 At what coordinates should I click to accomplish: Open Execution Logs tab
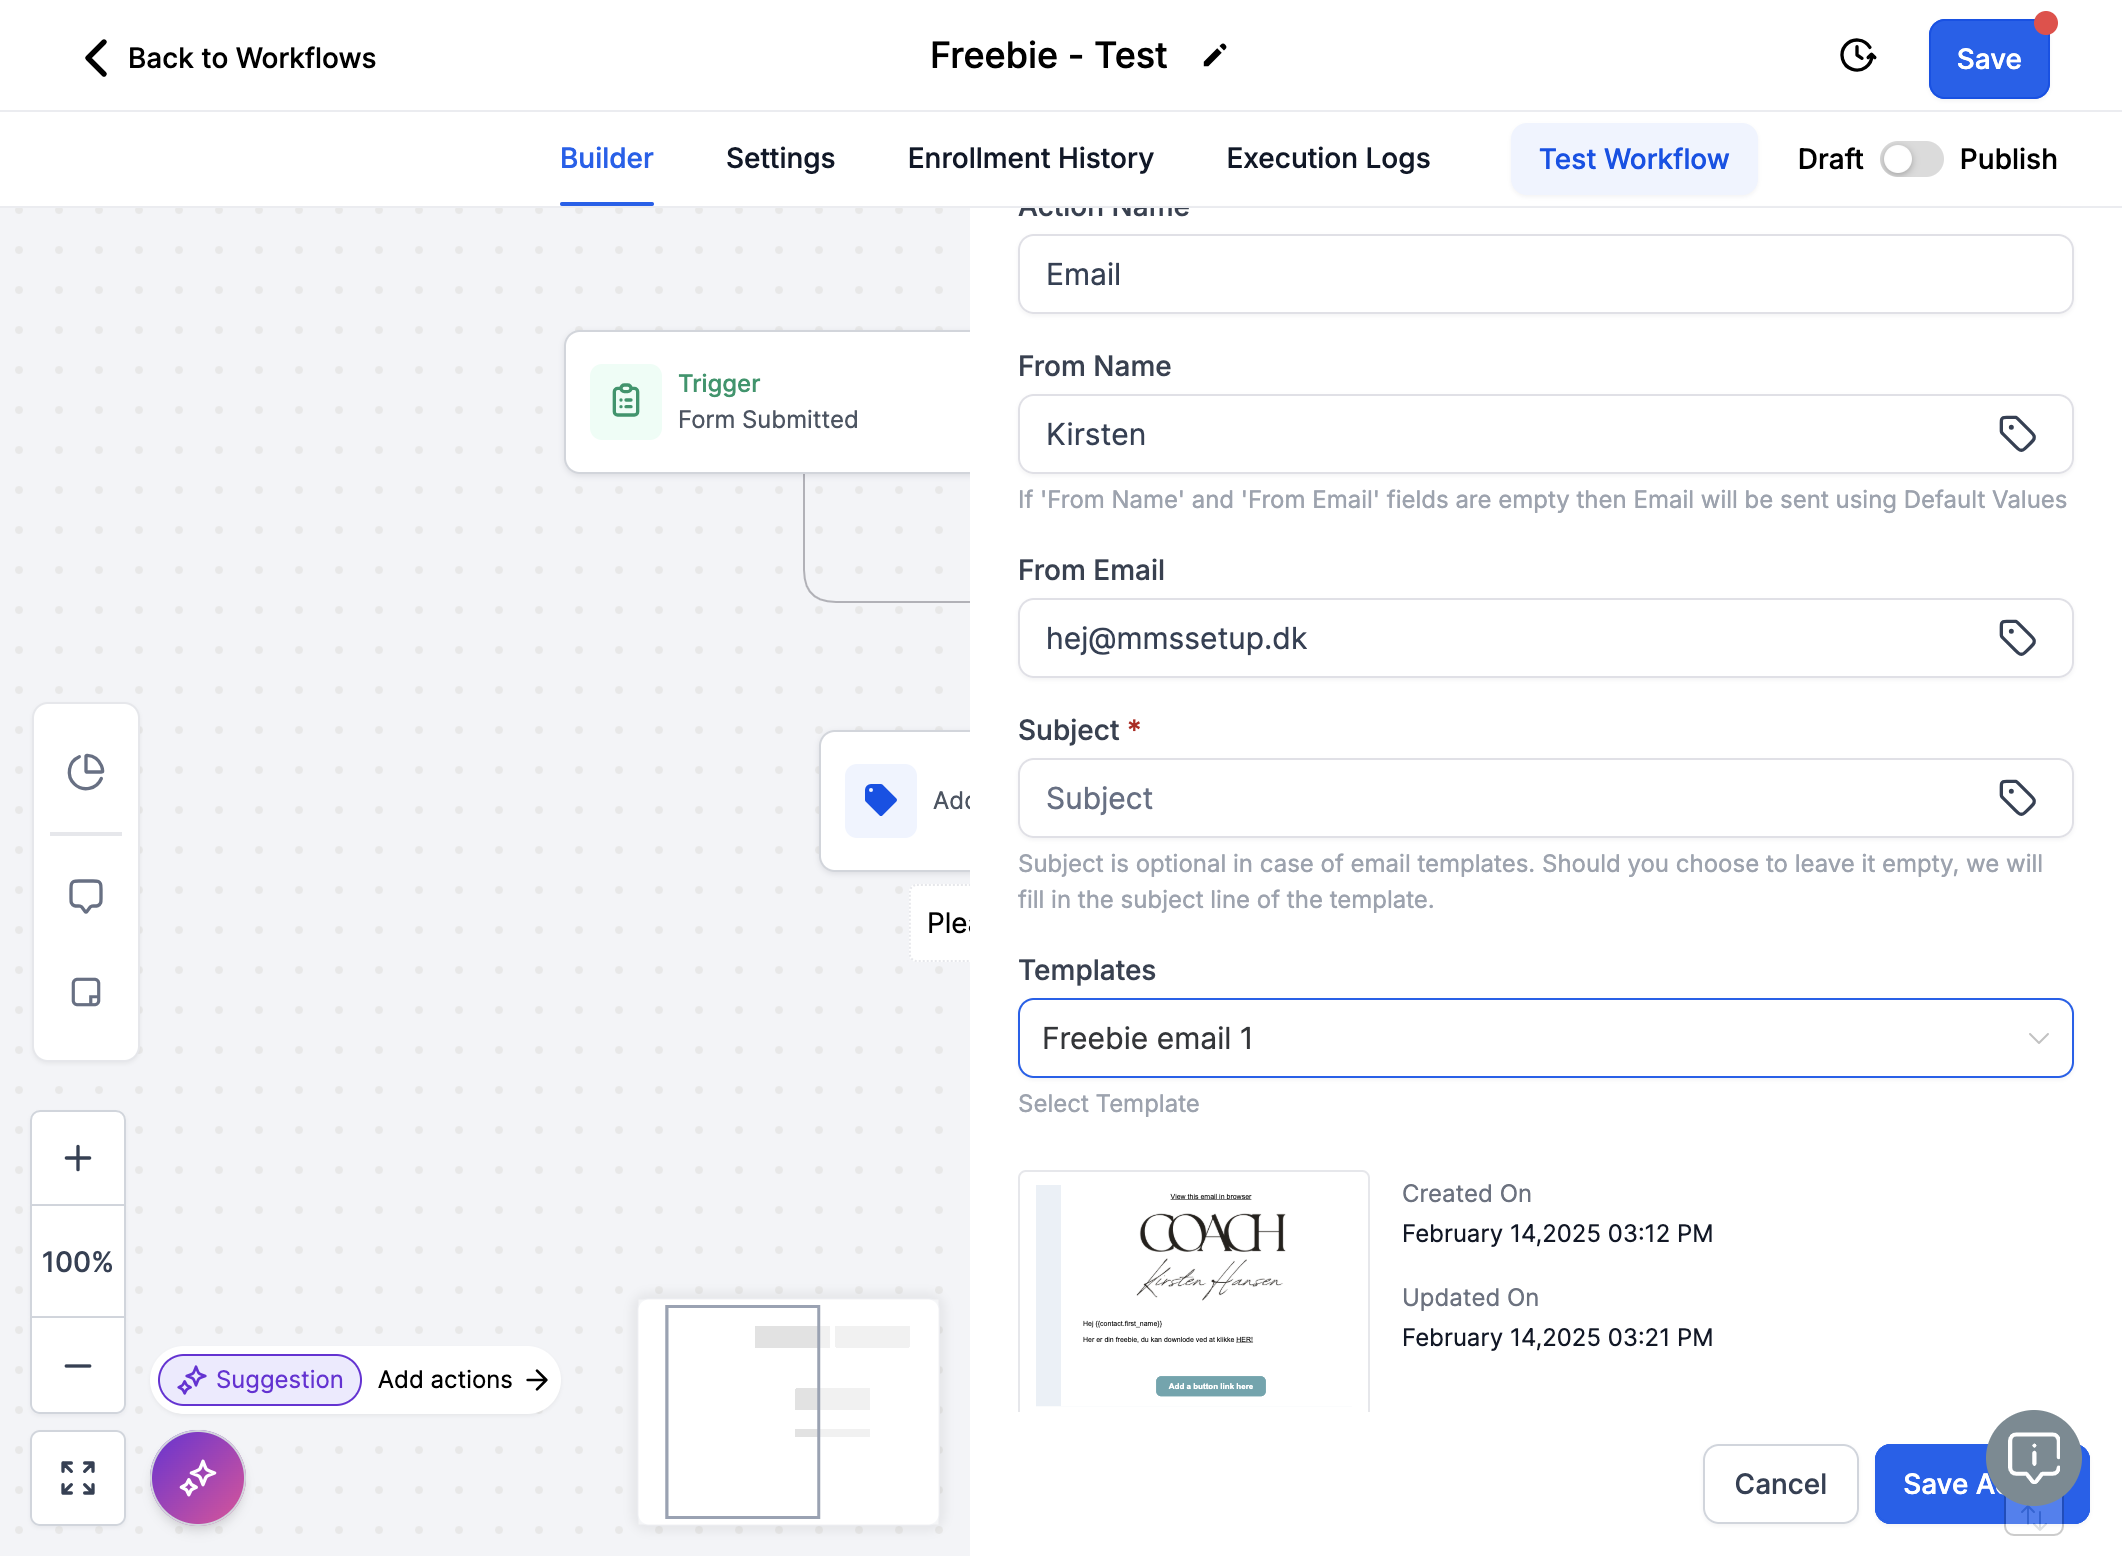(1328, 159)
